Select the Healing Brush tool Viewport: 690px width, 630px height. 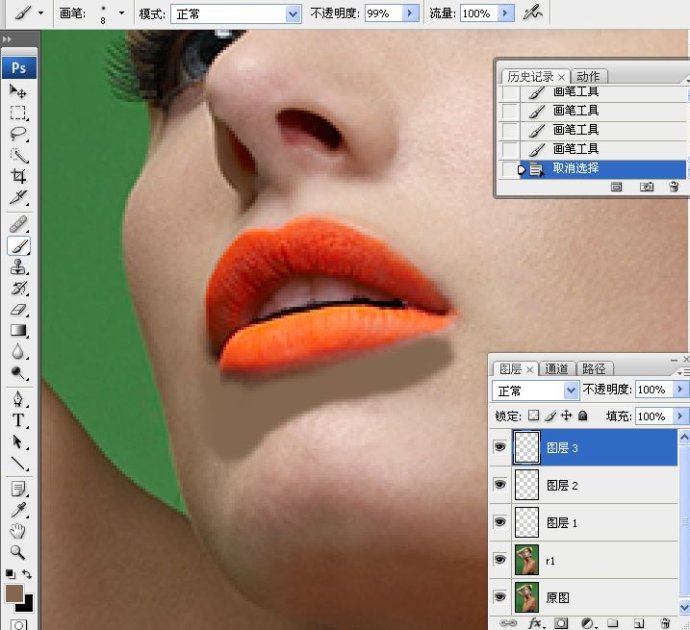point(18,224)
